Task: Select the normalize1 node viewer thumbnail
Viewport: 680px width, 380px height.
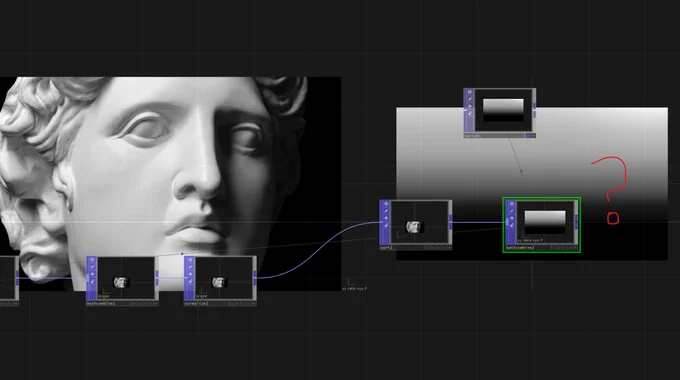Action: [x=224, y=278]
